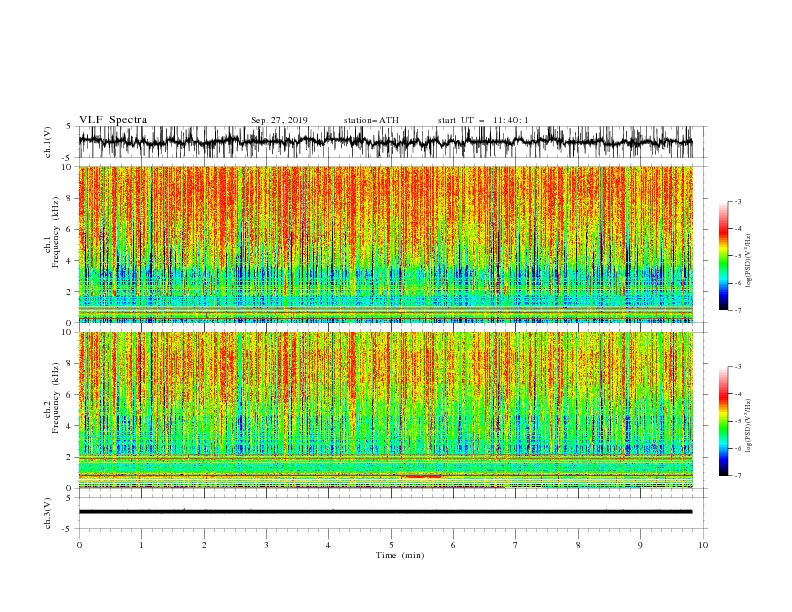Image resolution: width=792 pixels, height=612 pixels.
Task: Click the red emission streak in ch.2 spectrogram
Action: [x=423, y=476]
